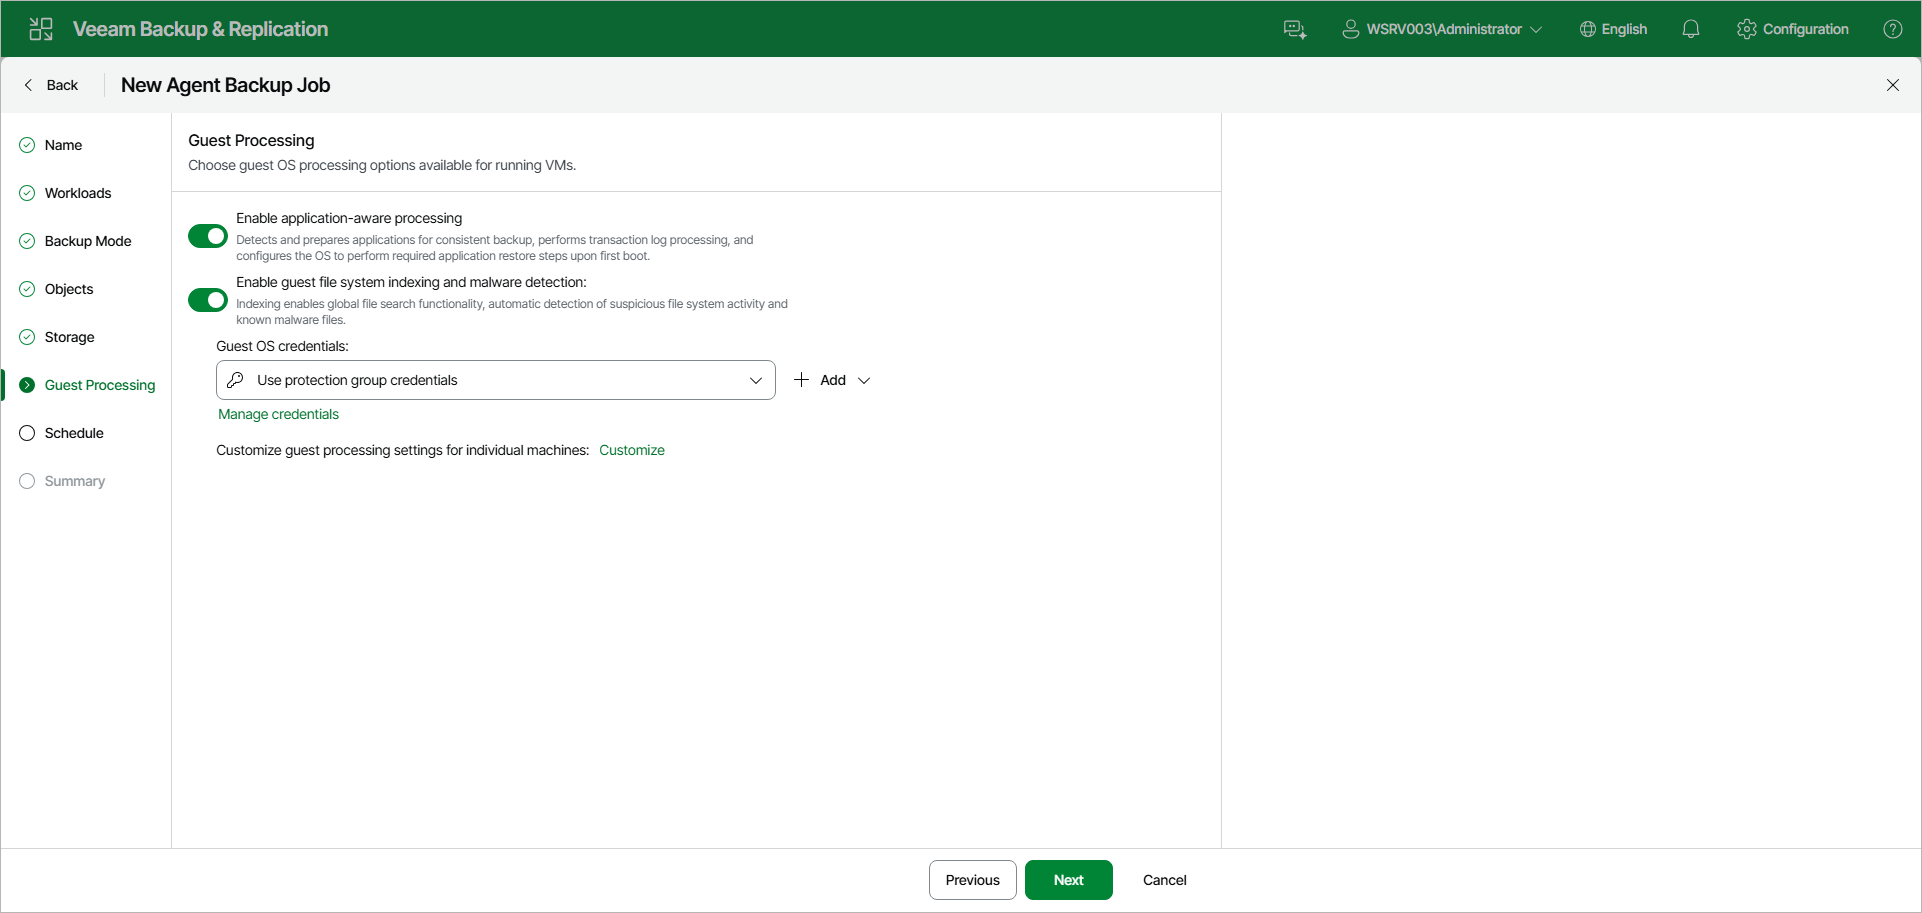Open the help question mark icon

(1893, 29)
